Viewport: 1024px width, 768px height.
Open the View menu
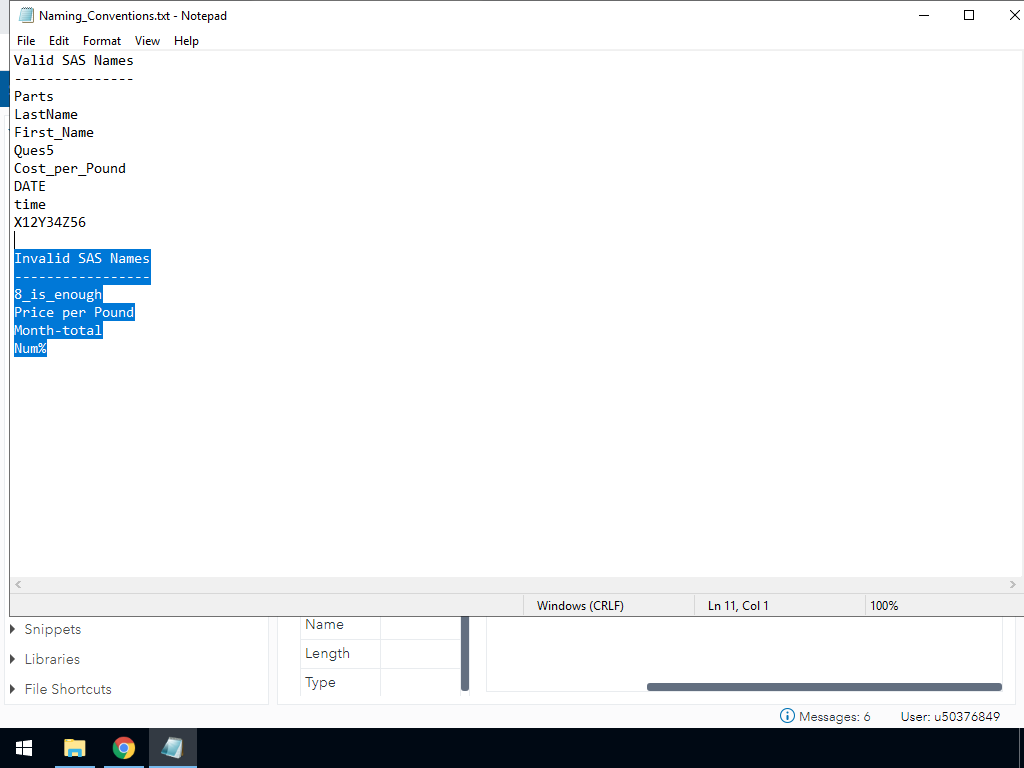(147, 41)
